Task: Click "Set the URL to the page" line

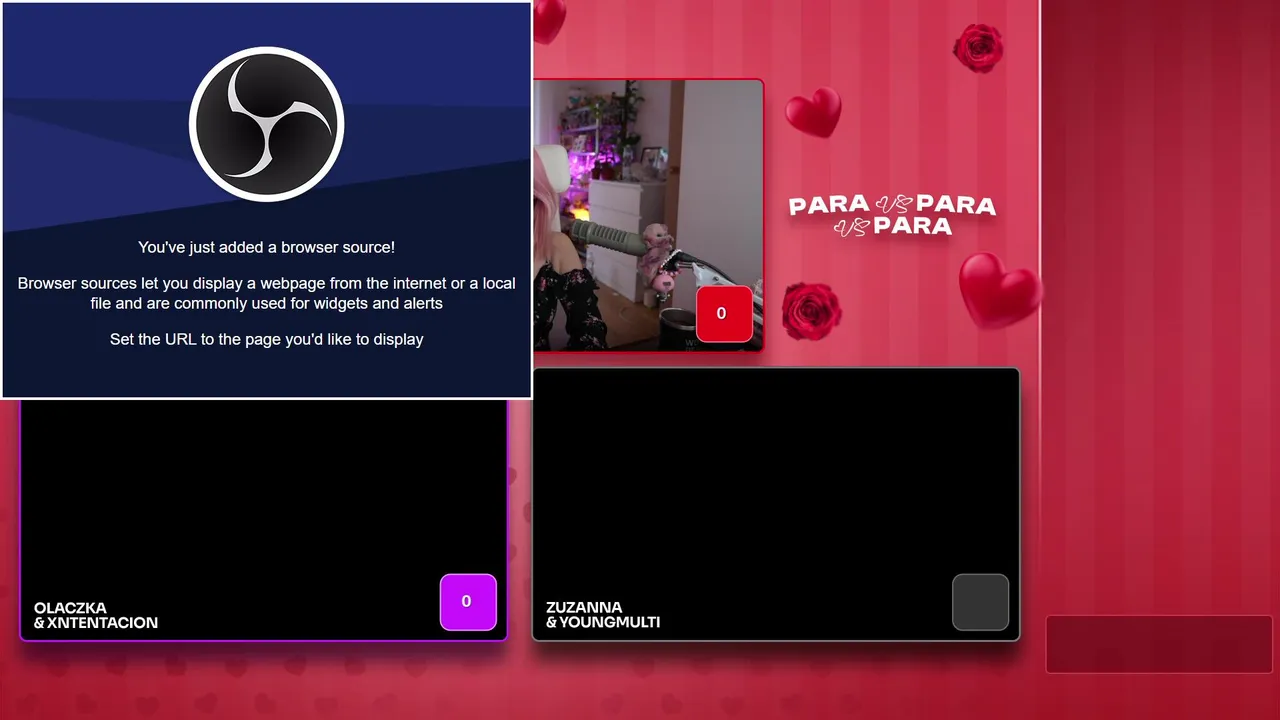Action: [266, 339]
